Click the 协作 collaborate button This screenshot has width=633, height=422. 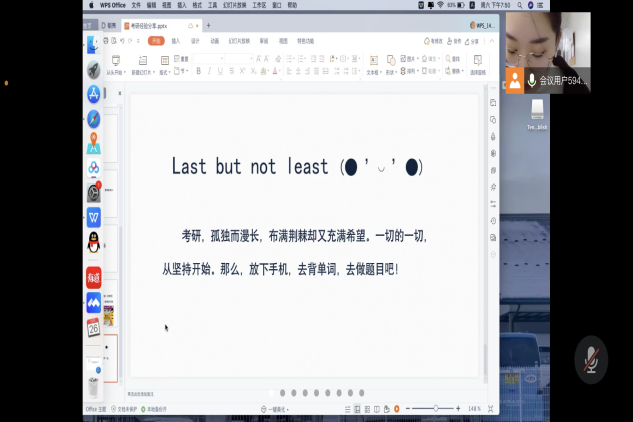(454, 41)
